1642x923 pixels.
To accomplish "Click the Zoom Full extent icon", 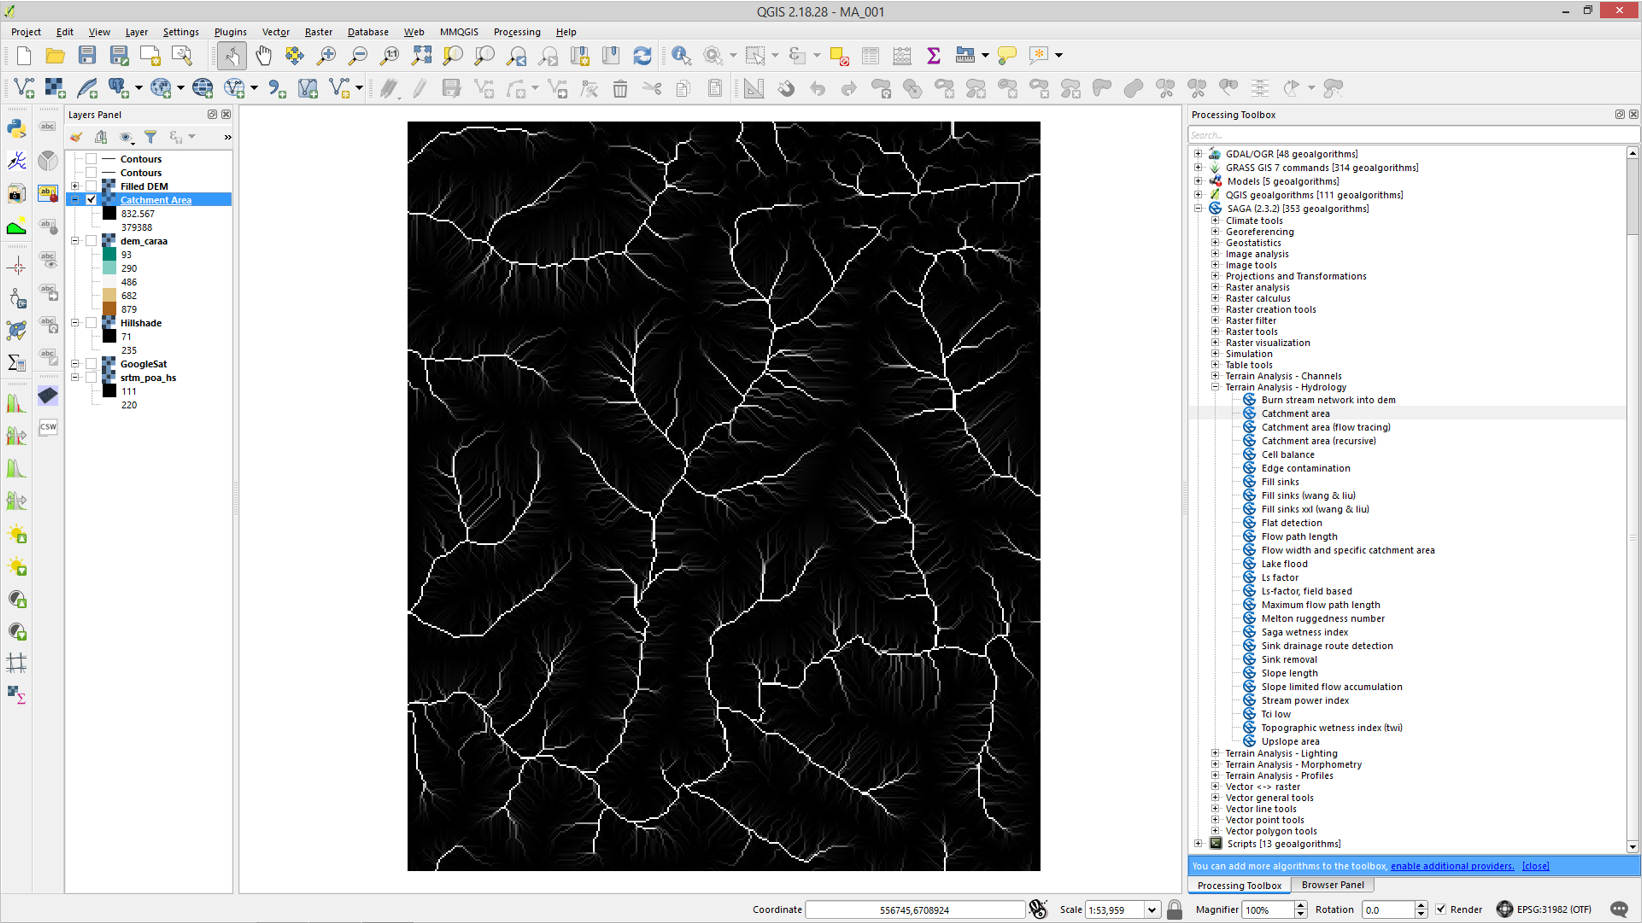I will [422, 56].
